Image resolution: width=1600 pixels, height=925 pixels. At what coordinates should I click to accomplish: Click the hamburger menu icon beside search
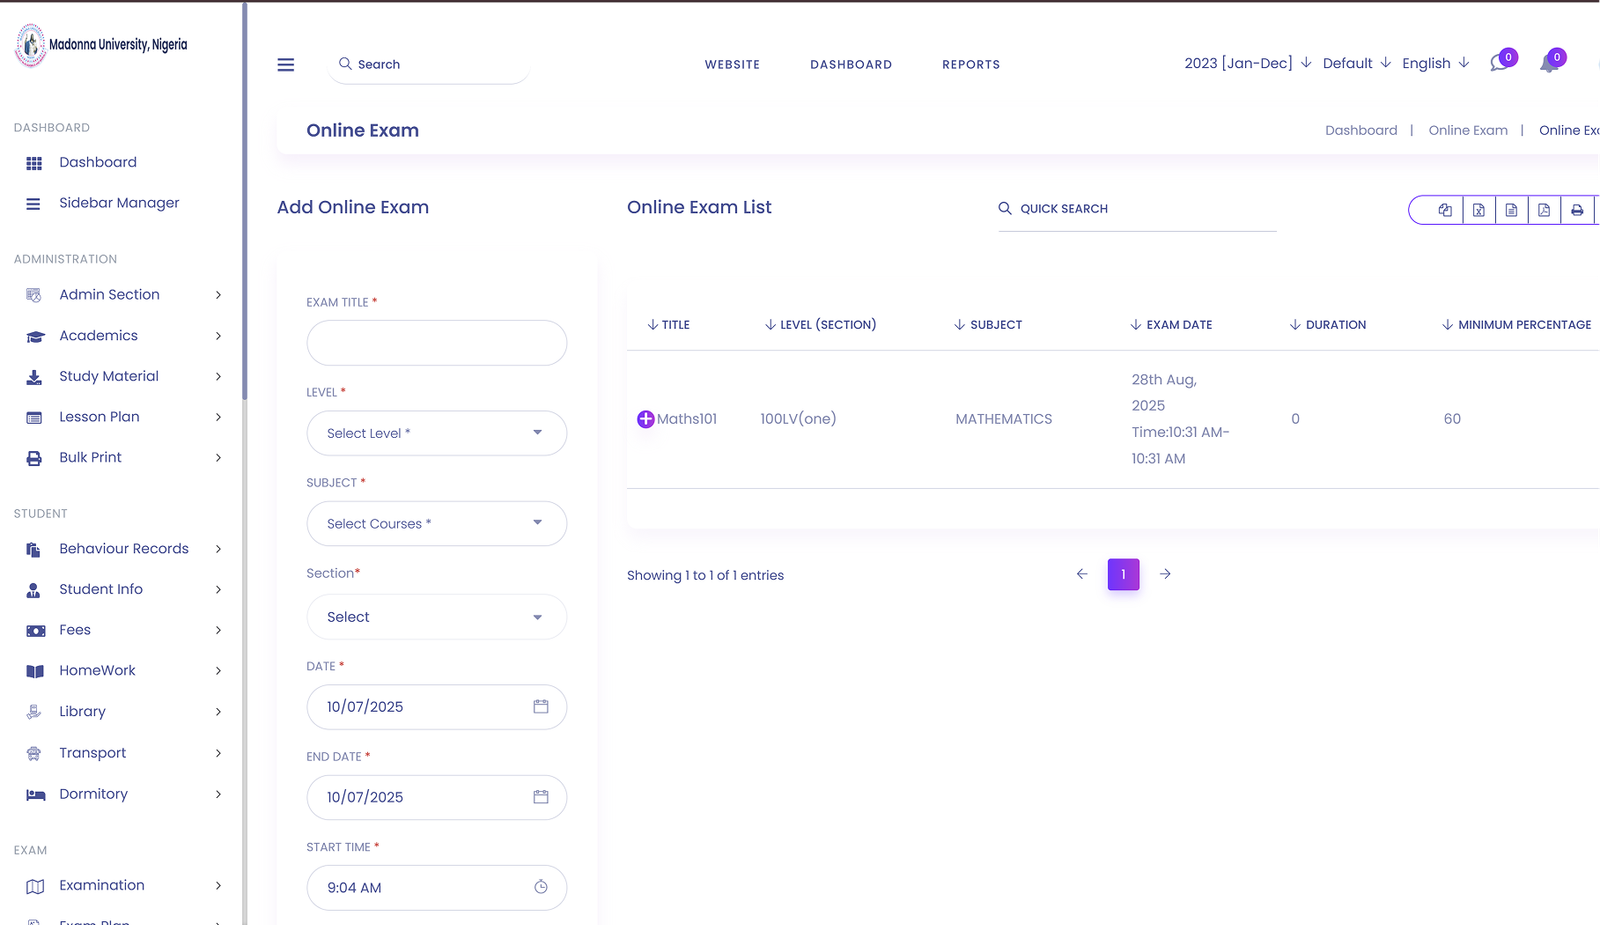[286, 64]
